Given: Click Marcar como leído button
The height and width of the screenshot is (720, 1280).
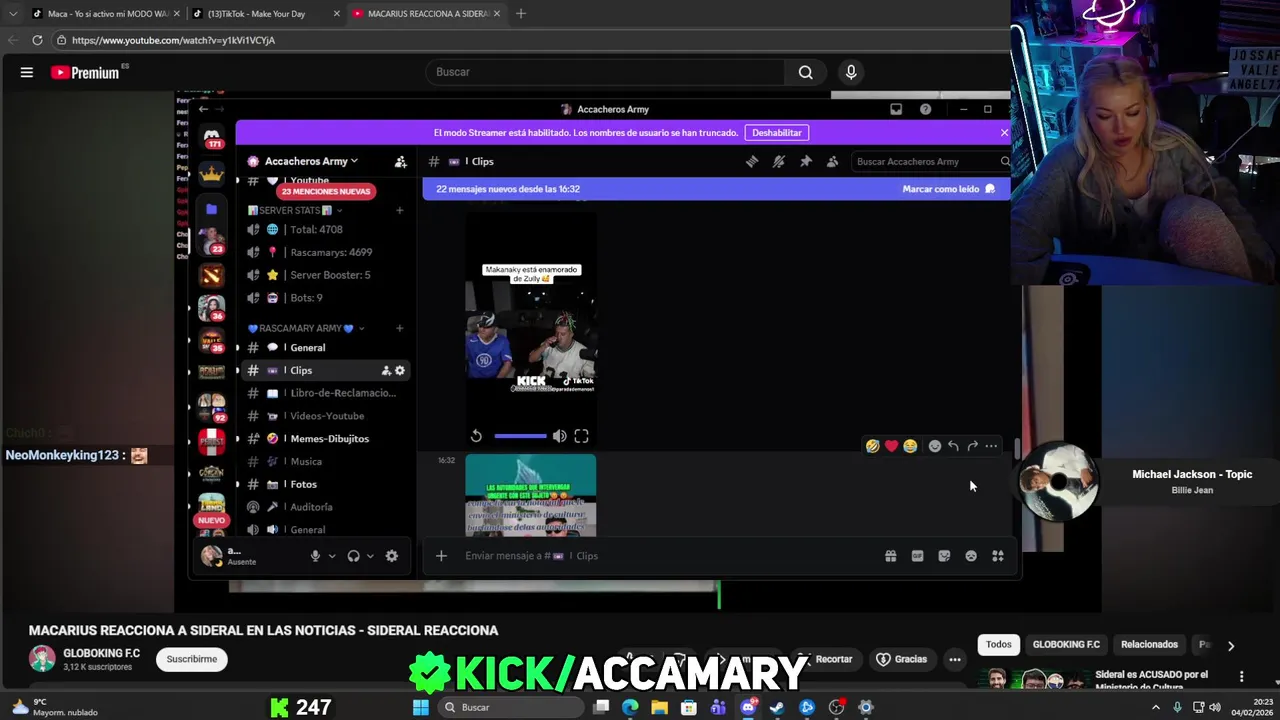Looking at the screenshot, I should click(x=948, y=189).
